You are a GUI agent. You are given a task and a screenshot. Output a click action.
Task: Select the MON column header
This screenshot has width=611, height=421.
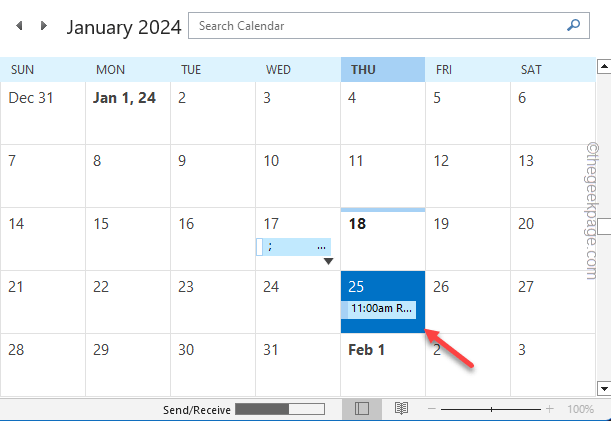pyautogui.click(x=128, y=70)
